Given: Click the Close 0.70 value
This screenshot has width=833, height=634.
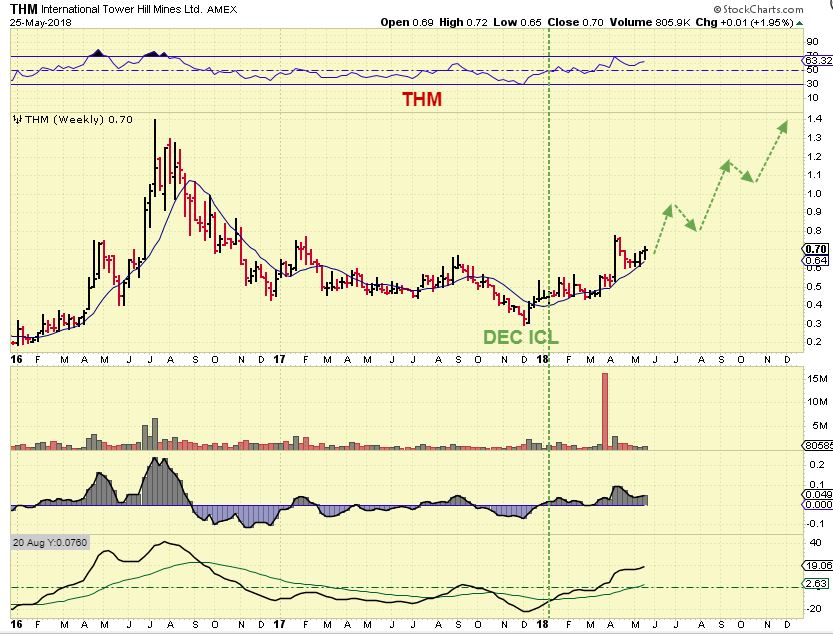Looking at the screenshot, I should (x=575, y=22).
